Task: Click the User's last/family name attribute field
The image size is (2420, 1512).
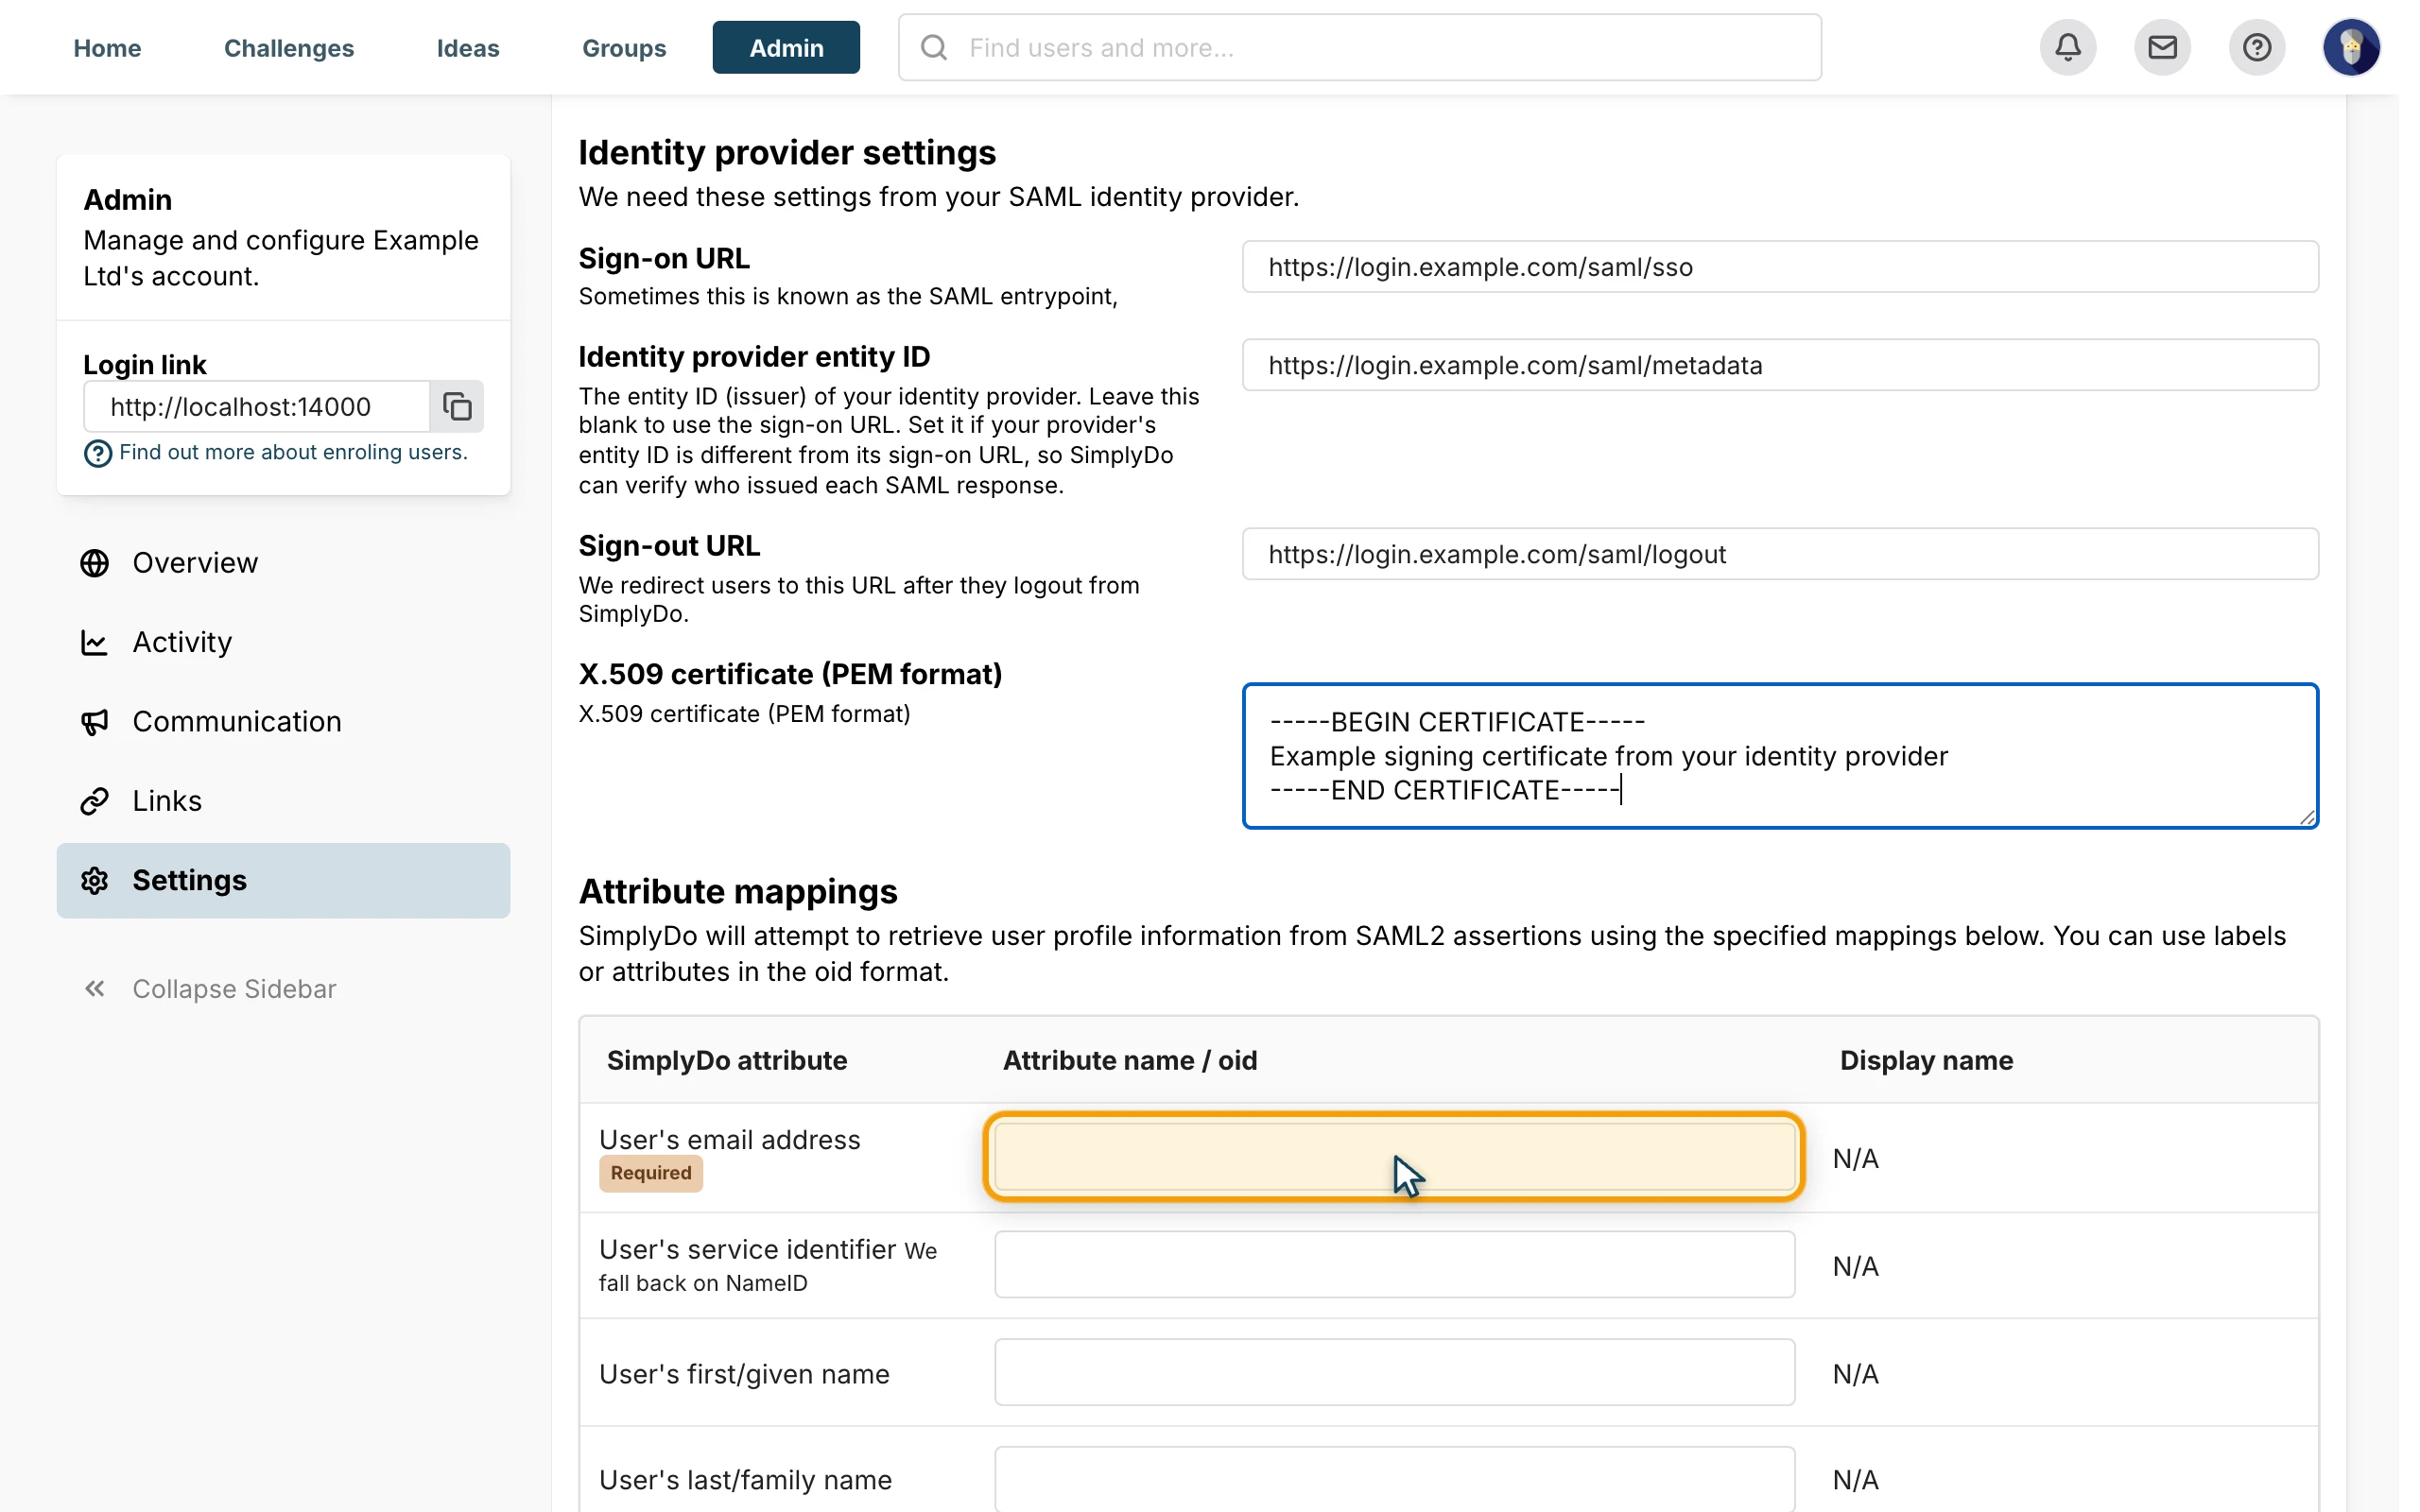Action: point(1394,1479)
